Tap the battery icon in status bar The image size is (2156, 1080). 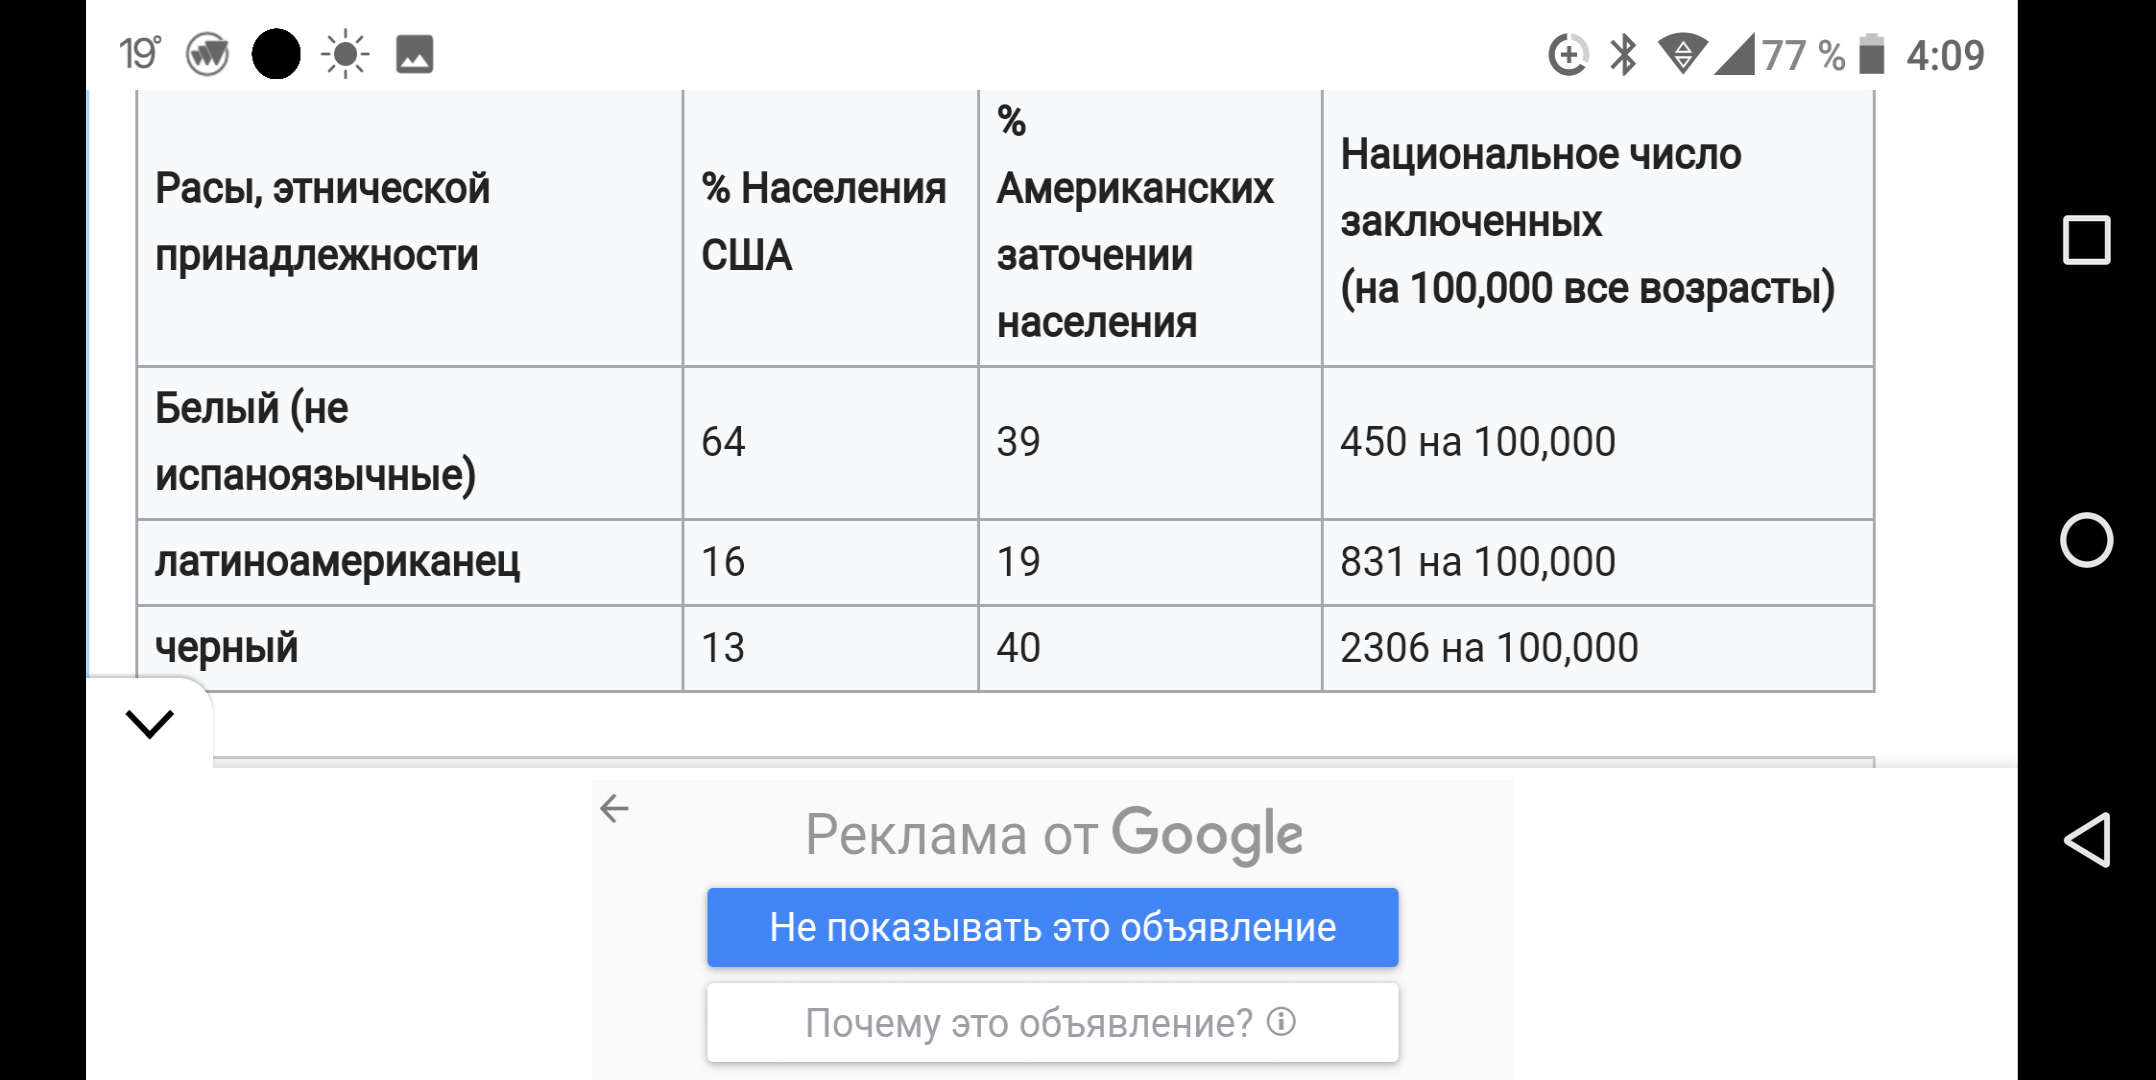(x=1871, y=54)
